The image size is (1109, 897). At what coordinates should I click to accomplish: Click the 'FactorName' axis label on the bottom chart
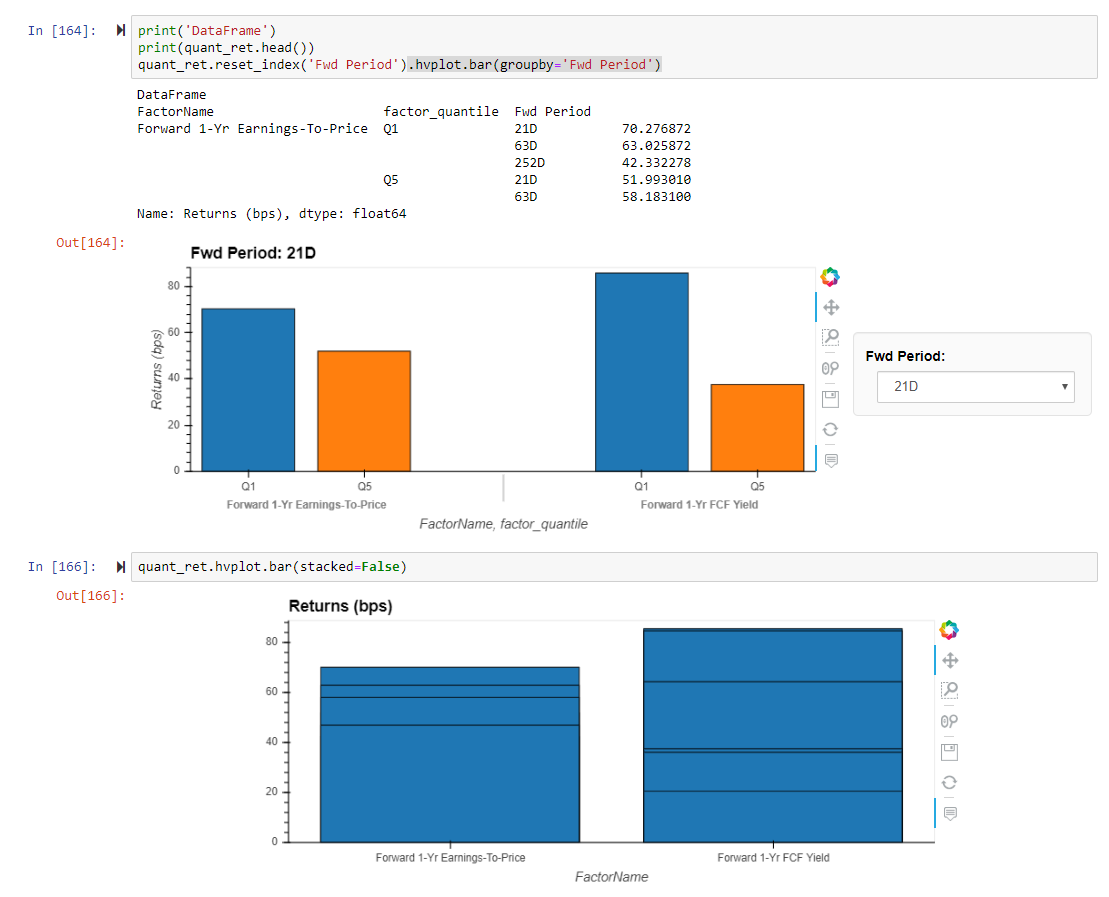pyautogui.click(x=612, y=877)
